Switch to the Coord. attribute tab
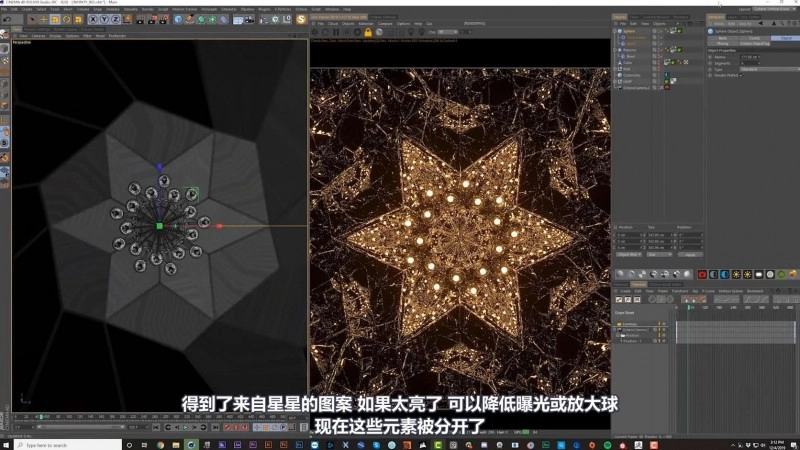Screen dimensions: 800x450 pyautogui.click(x=753, y=38)
